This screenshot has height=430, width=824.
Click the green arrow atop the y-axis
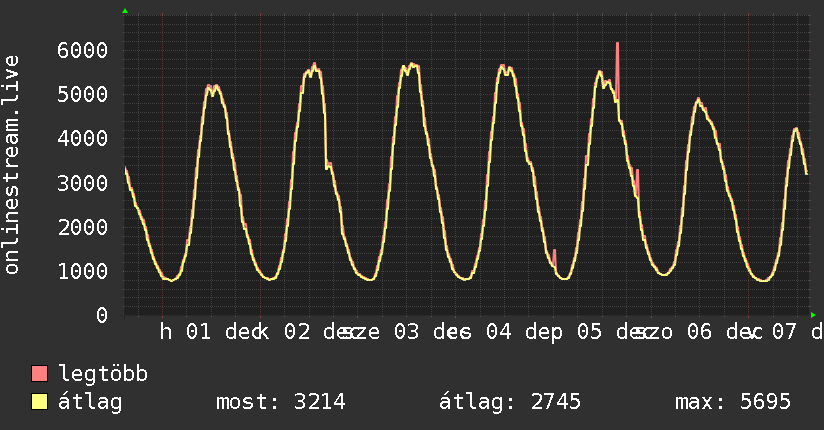pyautogui.click(x=124, y=11)
